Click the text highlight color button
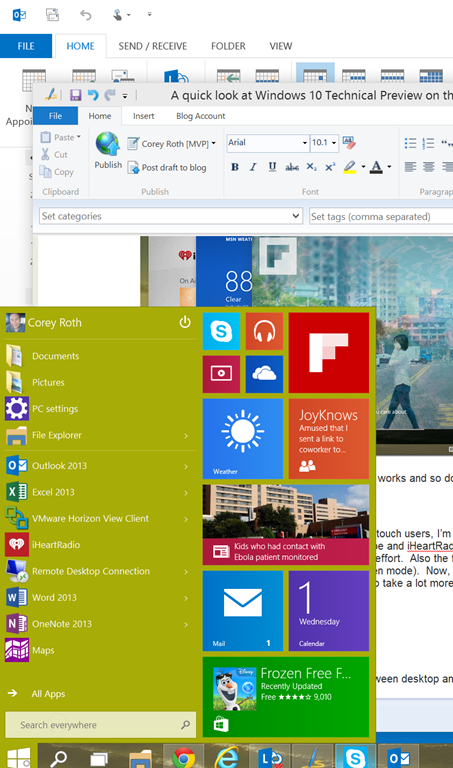This screenshot has width=453, height=768. click(x=350, y=167)
